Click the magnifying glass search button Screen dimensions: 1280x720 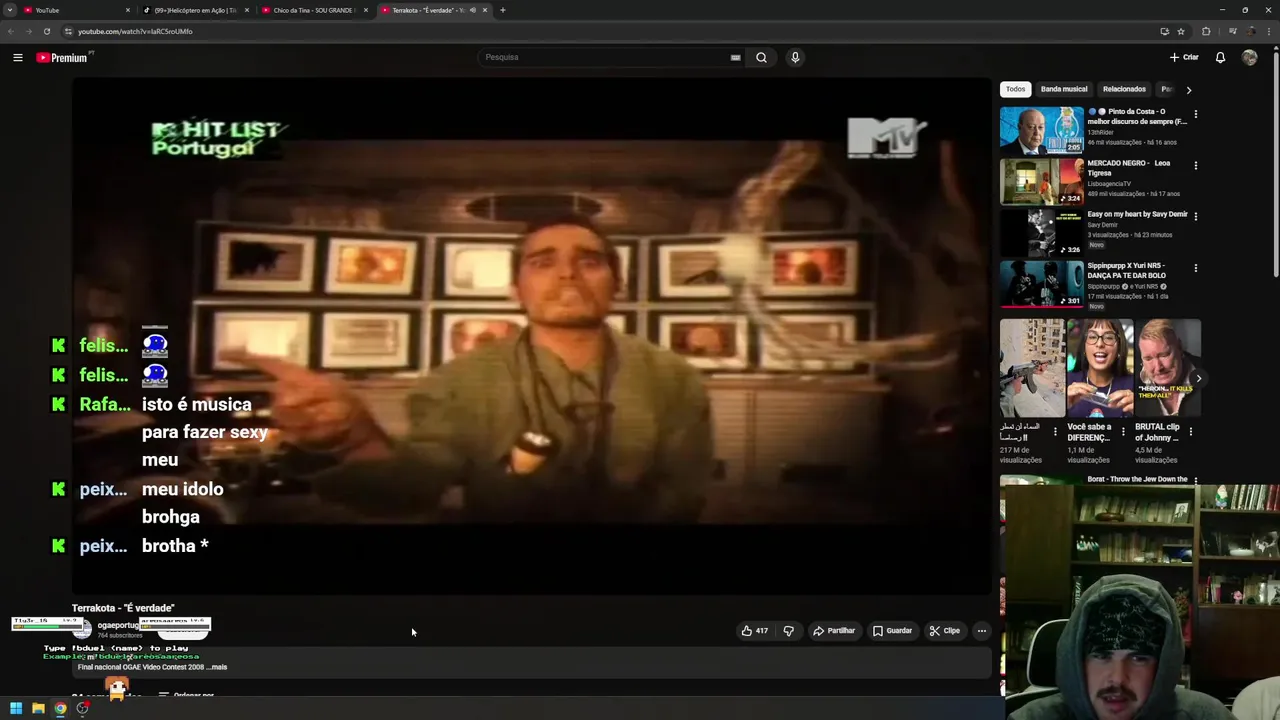click(x=761, y=57)
